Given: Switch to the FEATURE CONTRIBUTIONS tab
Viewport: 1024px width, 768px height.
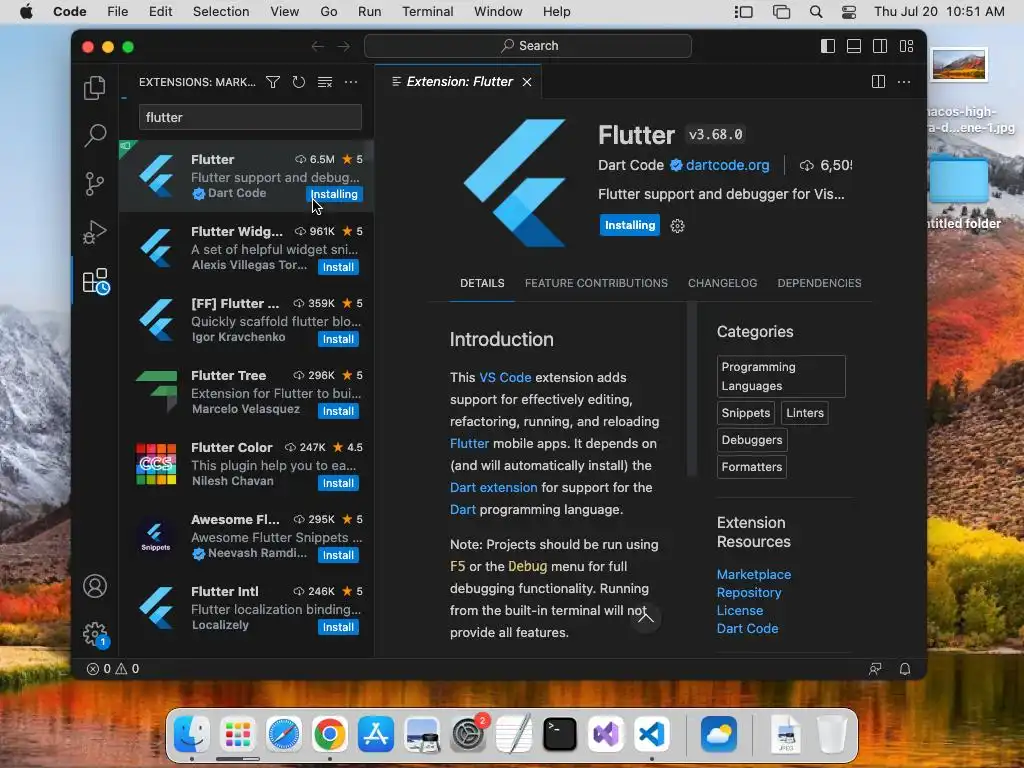Looking at the screenshot, I should [596, 283].
